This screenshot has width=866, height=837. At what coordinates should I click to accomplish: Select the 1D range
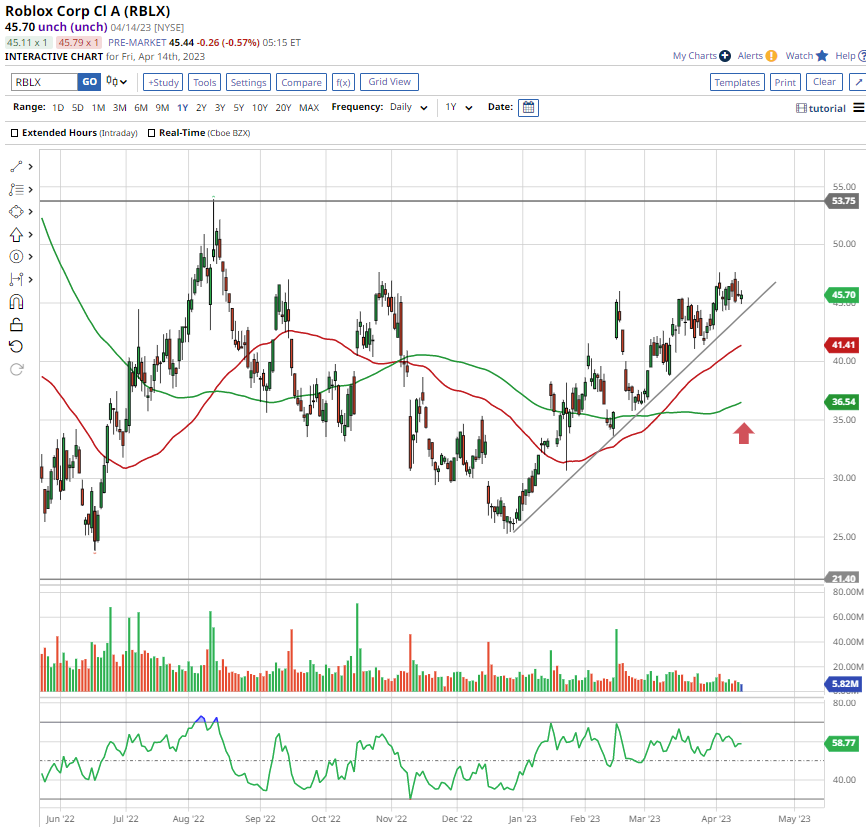point(58,108)
